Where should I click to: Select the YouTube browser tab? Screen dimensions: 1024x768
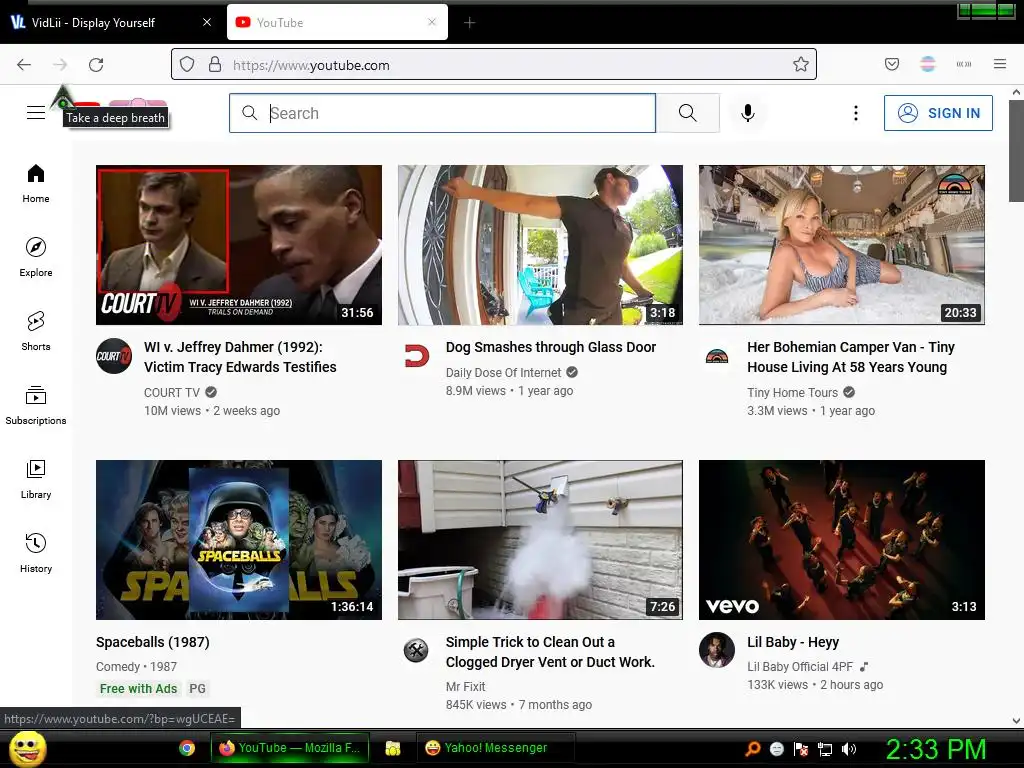(337, 23)
